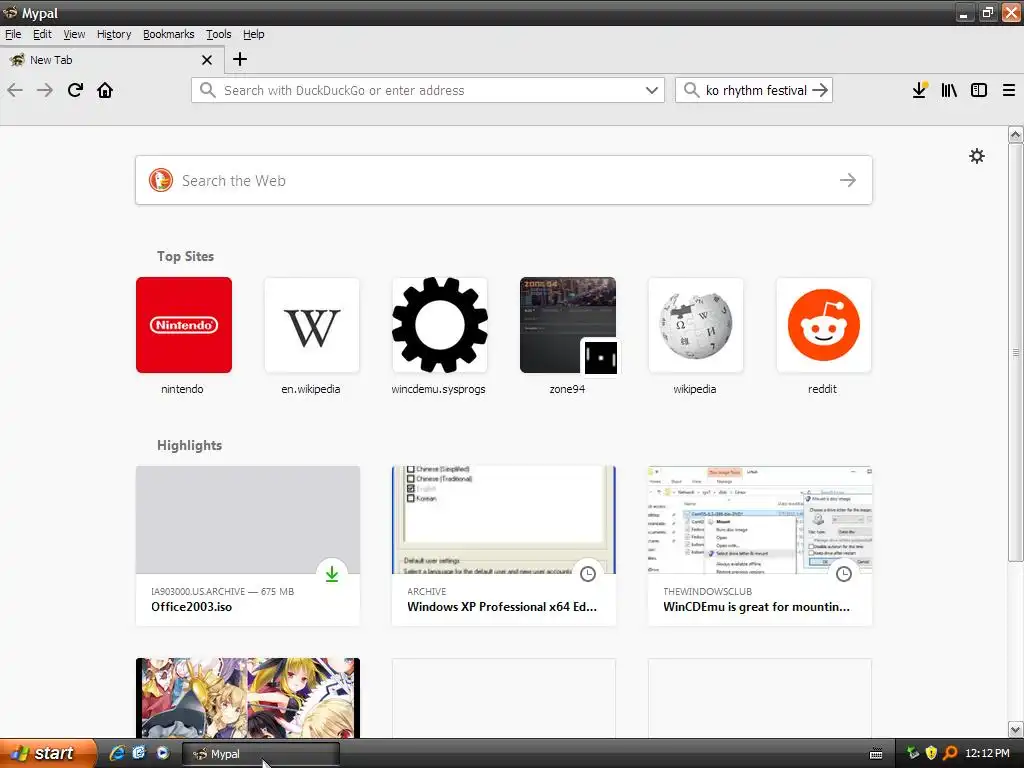
Task: Select the New Tab tab
Action: tap(111, 60)
